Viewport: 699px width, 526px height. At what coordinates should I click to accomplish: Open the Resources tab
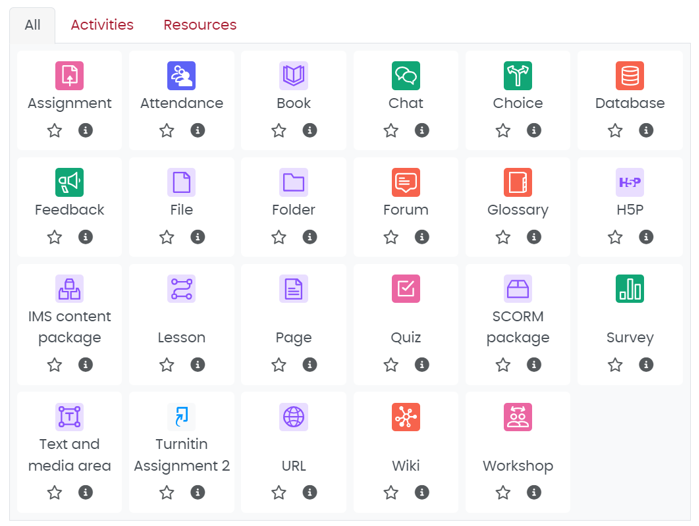pyautogui.click(x=200, y=24)
